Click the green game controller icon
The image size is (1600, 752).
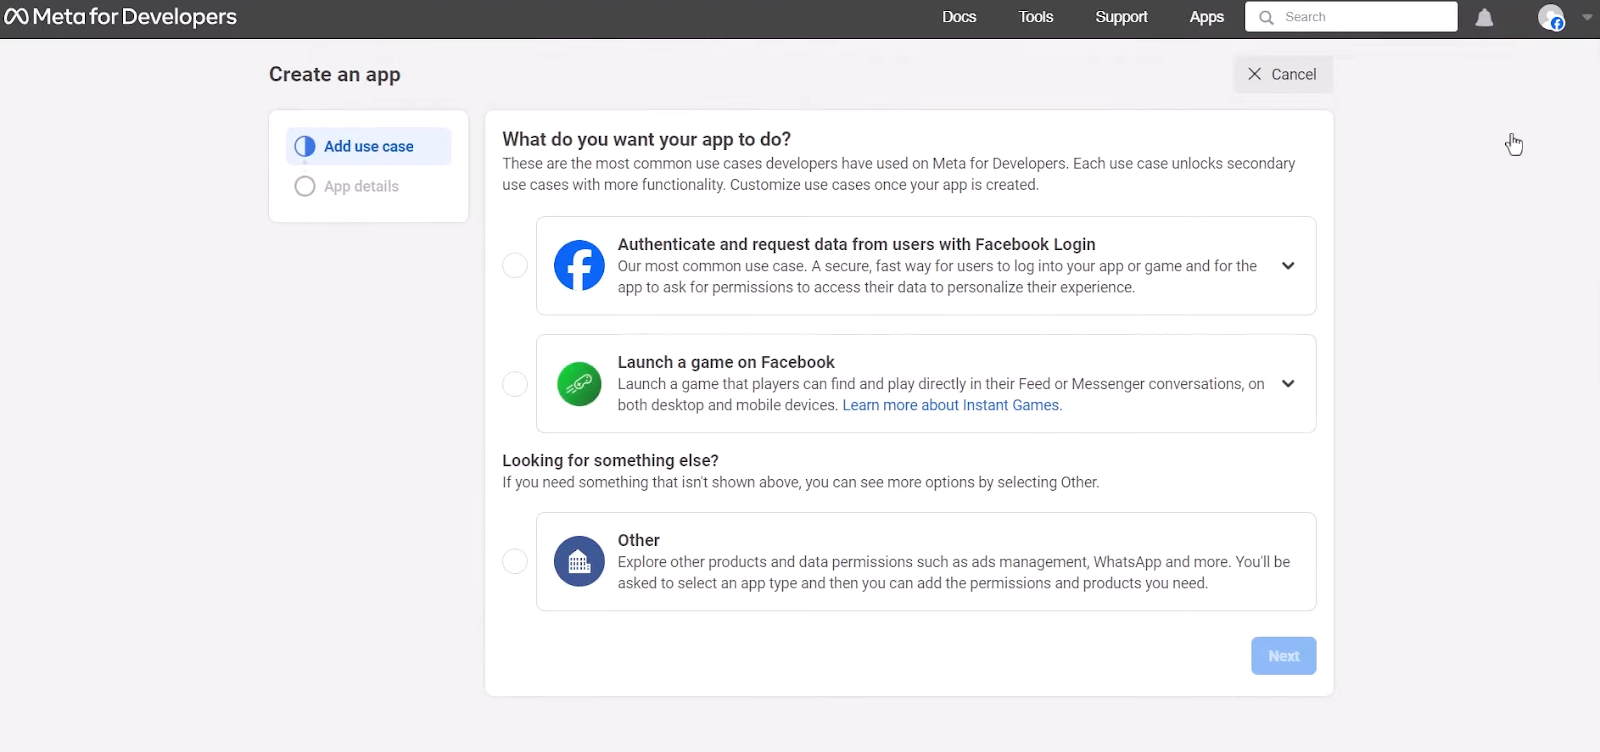pyautogui.click(x=579, y=384)
